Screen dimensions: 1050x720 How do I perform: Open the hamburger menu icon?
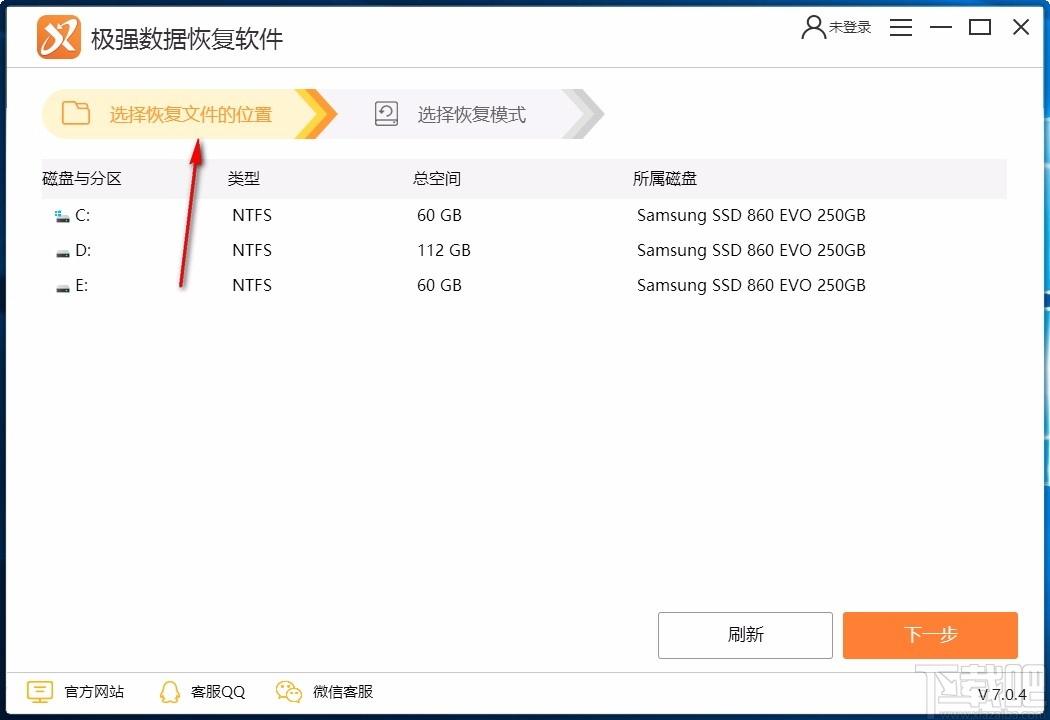[900, 28]
